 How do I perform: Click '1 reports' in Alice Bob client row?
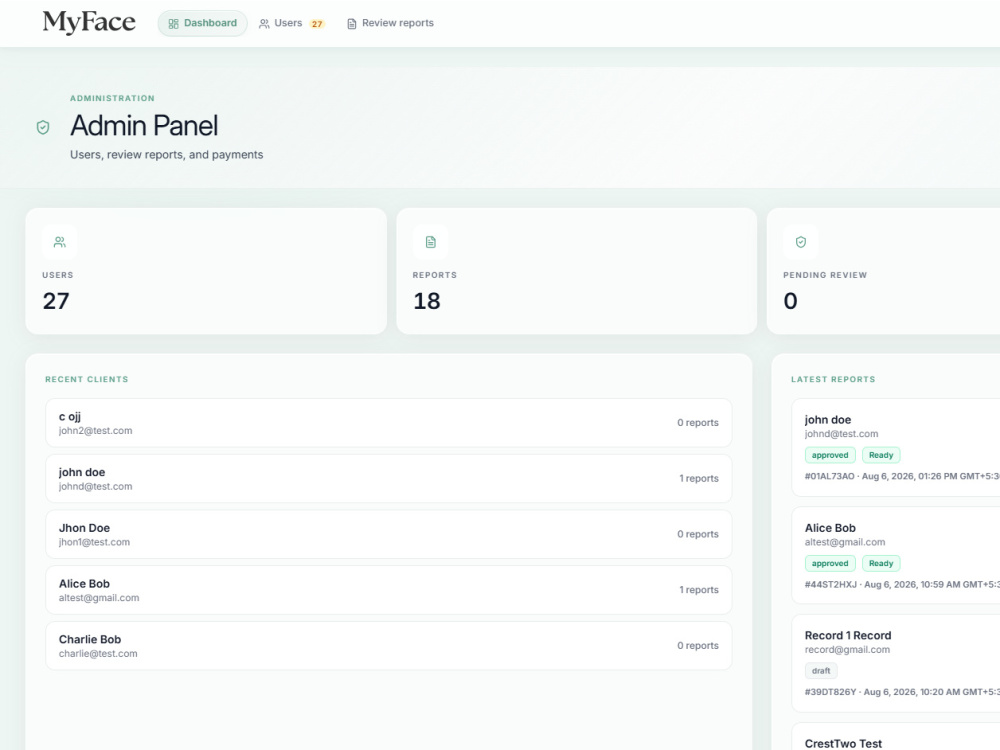[699, 590]
